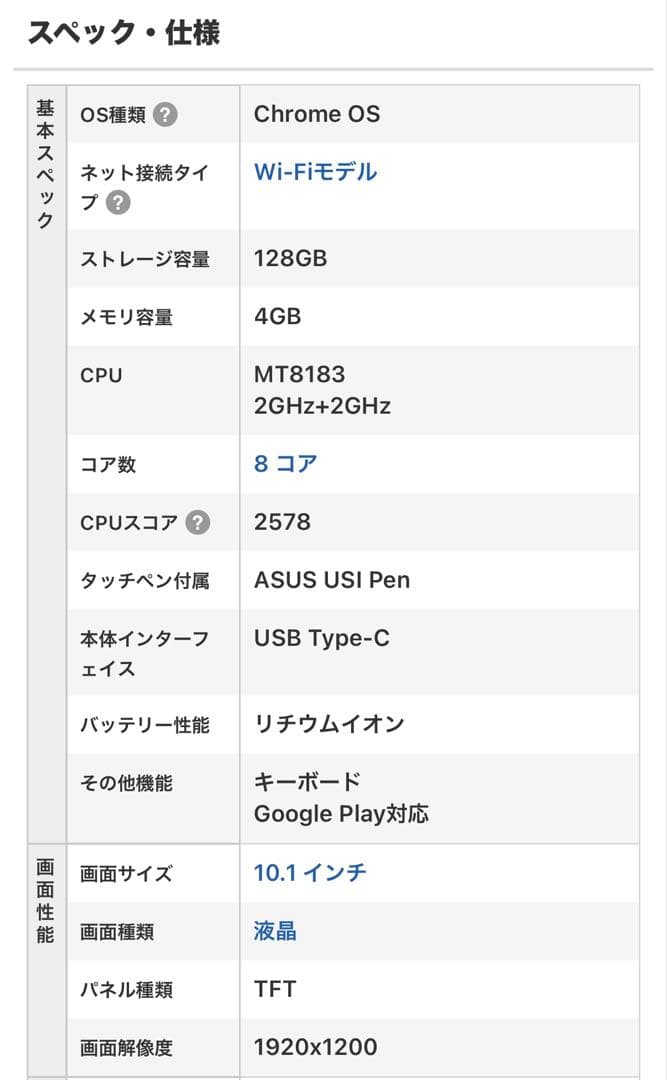This screenshot has height=1080, width=667.
Task: Open the 10.1 インチ screen size link
Action: 311,872
